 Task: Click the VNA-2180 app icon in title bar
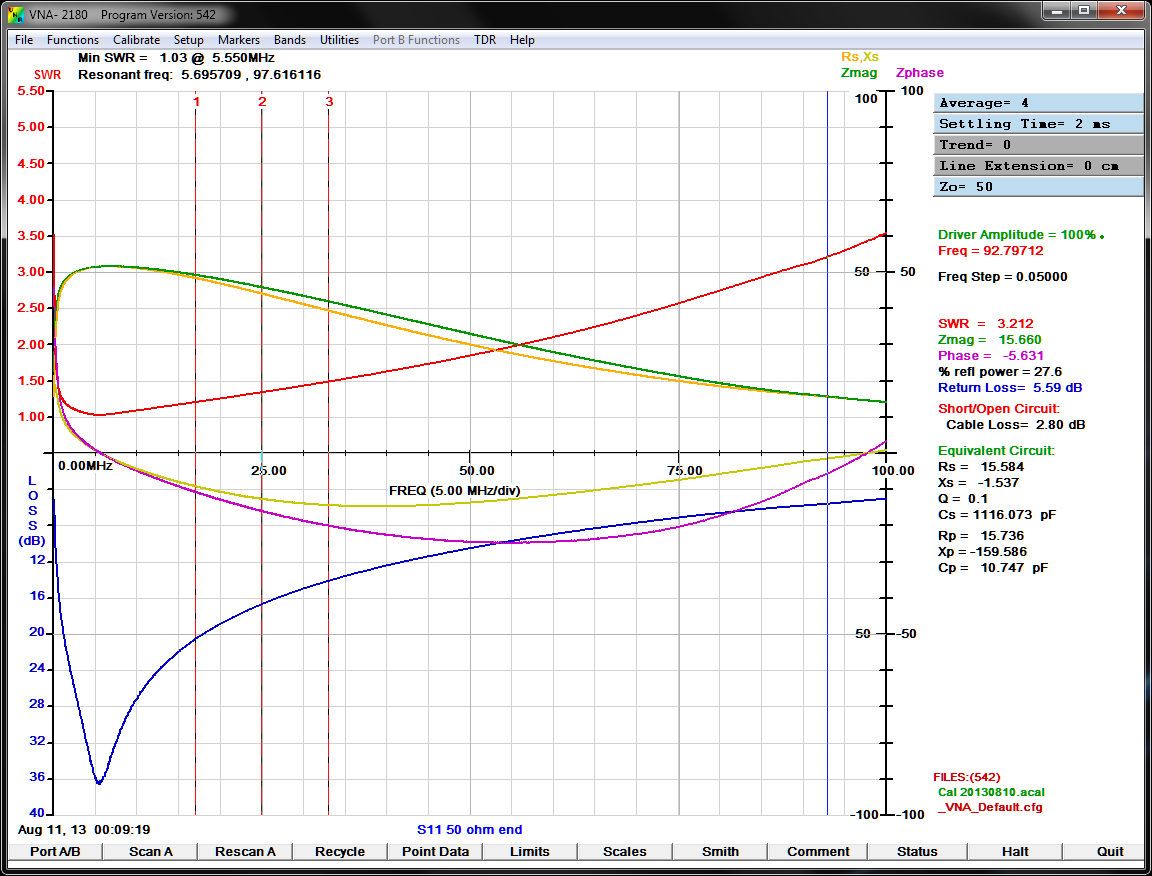point(15,15)
